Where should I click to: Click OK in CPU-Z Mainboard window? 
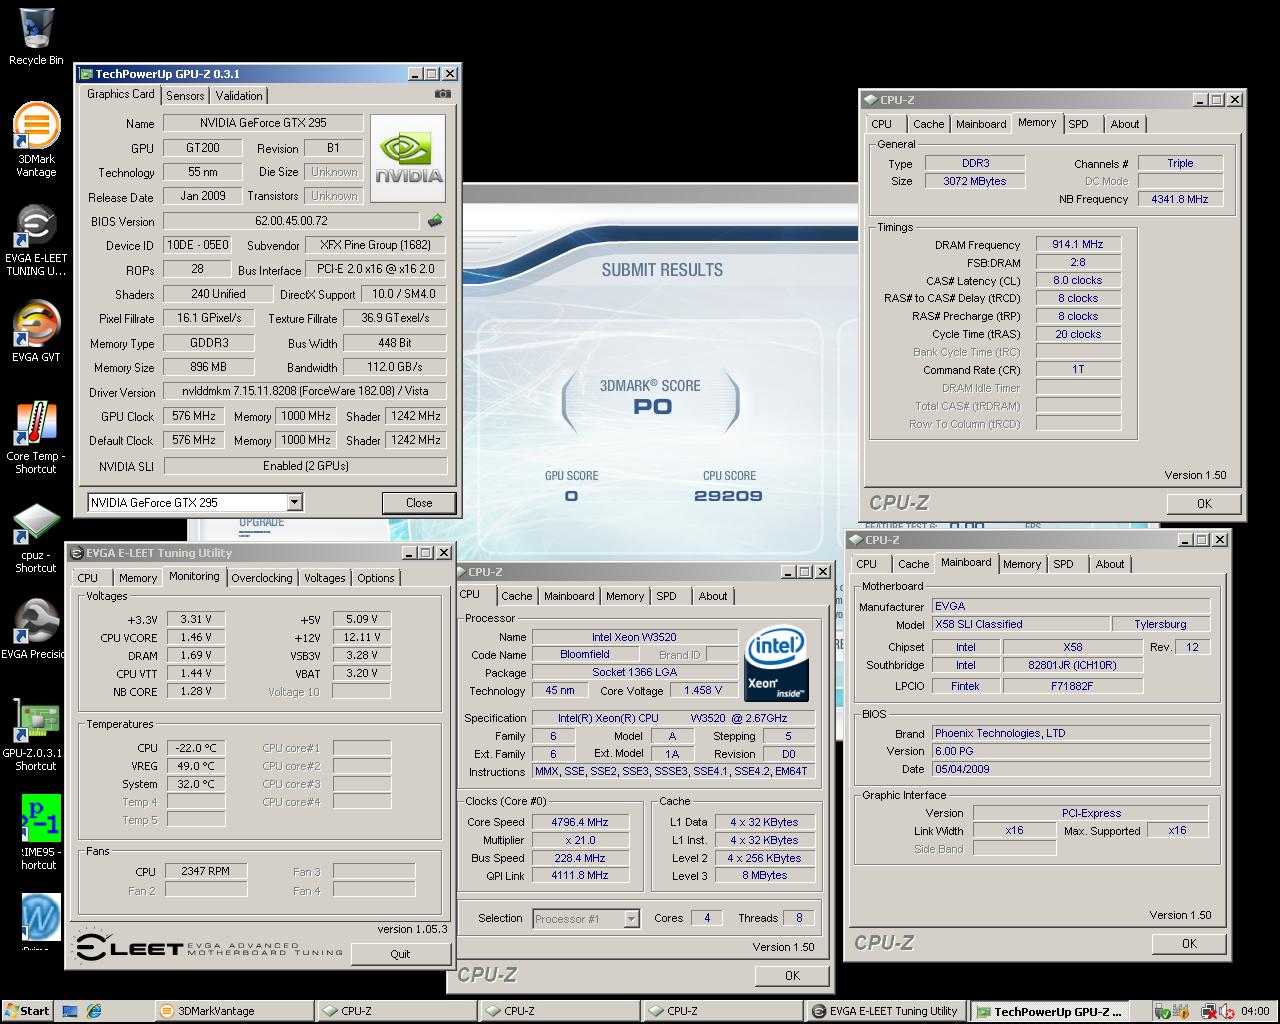(x=1189, y=943)
